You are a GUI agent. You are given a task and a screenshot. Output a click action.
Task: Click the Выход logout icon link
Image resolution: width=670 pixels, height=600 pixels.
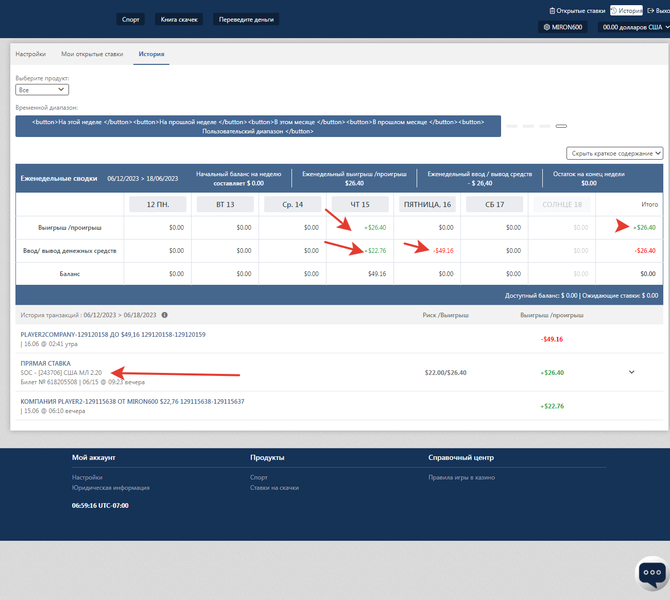pyautogui.click(x=657, y=10)
